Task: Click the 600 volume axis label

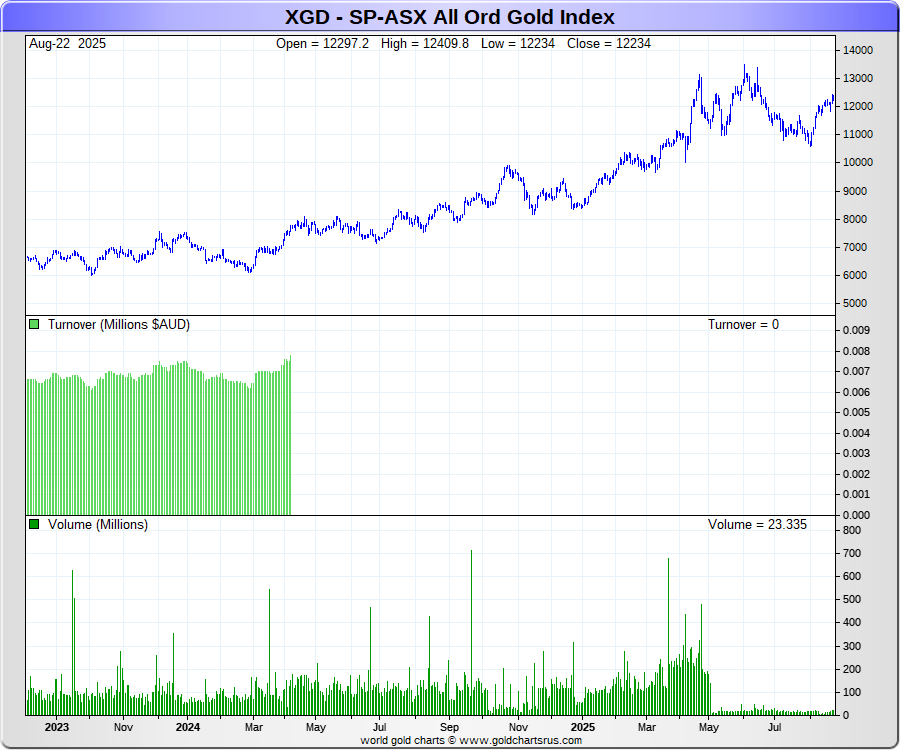Action: pos(852,576)
